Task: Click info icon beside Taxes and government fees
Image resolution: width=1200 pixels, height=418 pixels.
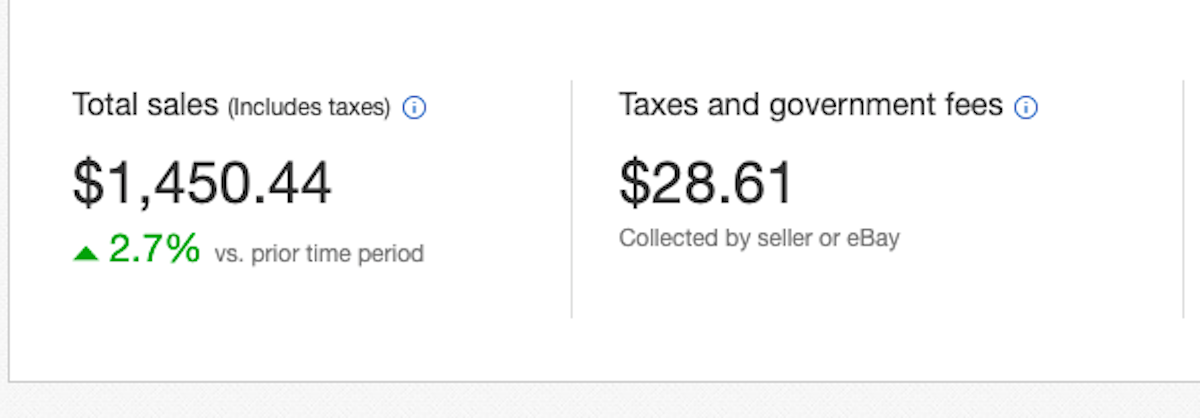Action: 1026,108
